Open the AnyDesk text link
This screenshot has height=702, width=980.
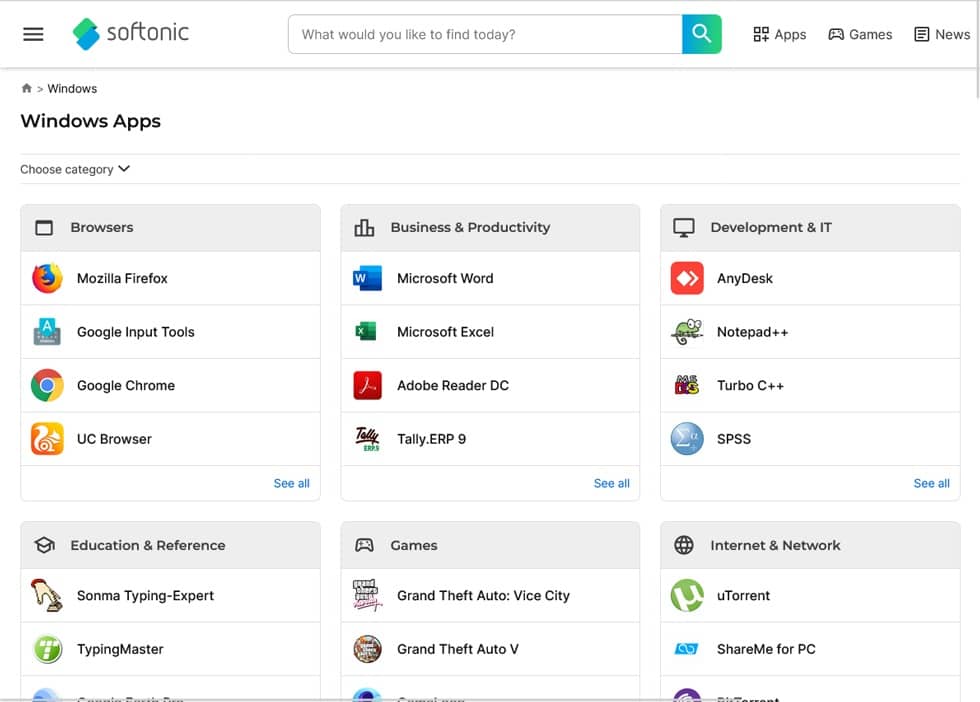(744, 278)
